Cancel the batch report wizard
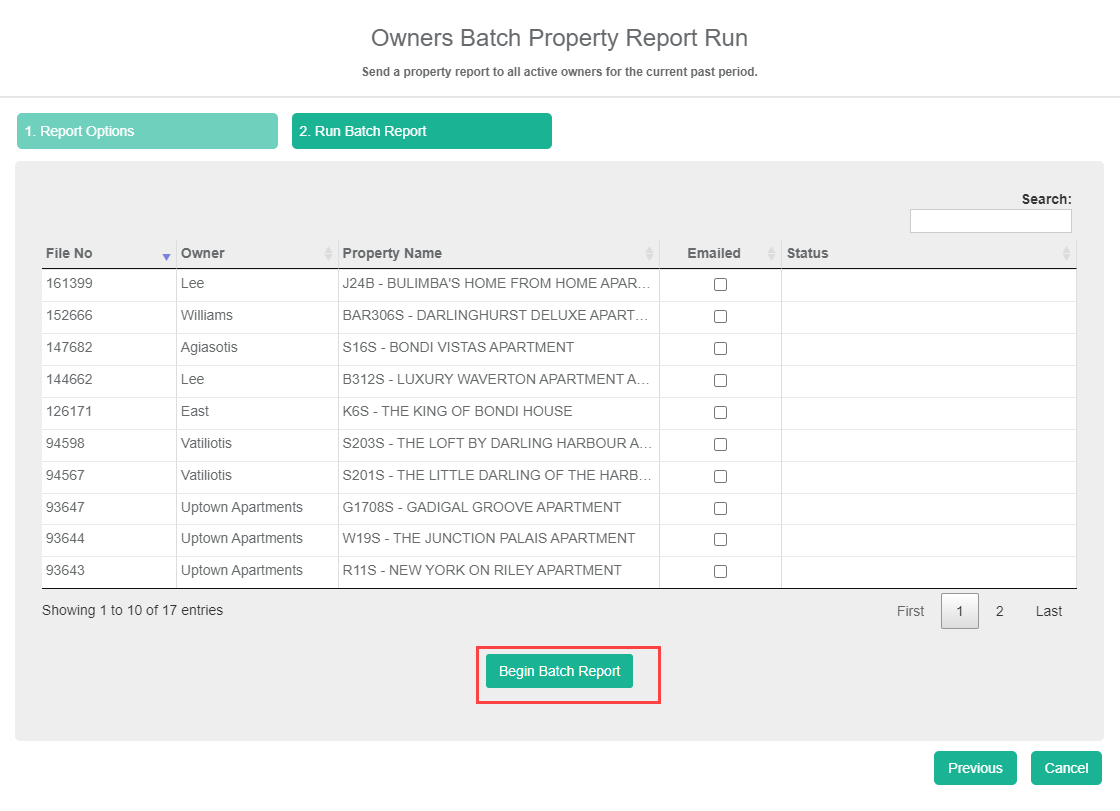The image size is (1120, 811). [1066, 768]
